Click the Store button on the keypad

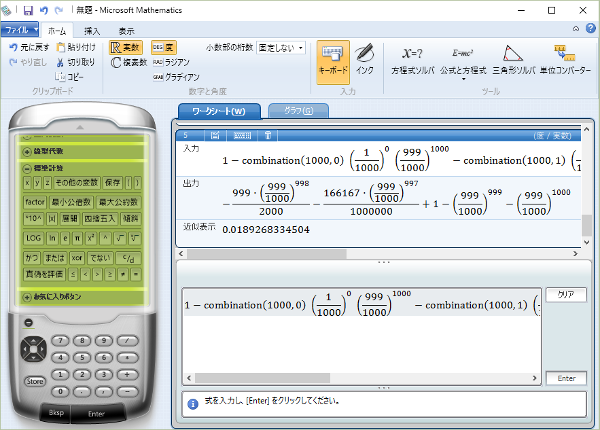pyautogui.click(x=35, y=381)
